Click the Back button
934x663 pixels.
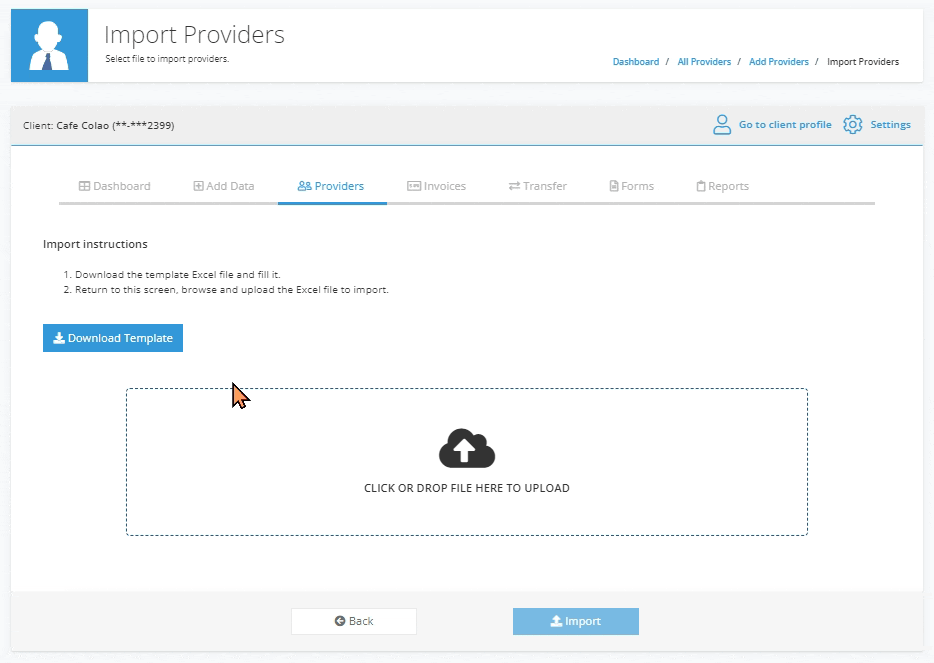pos(353,621)
